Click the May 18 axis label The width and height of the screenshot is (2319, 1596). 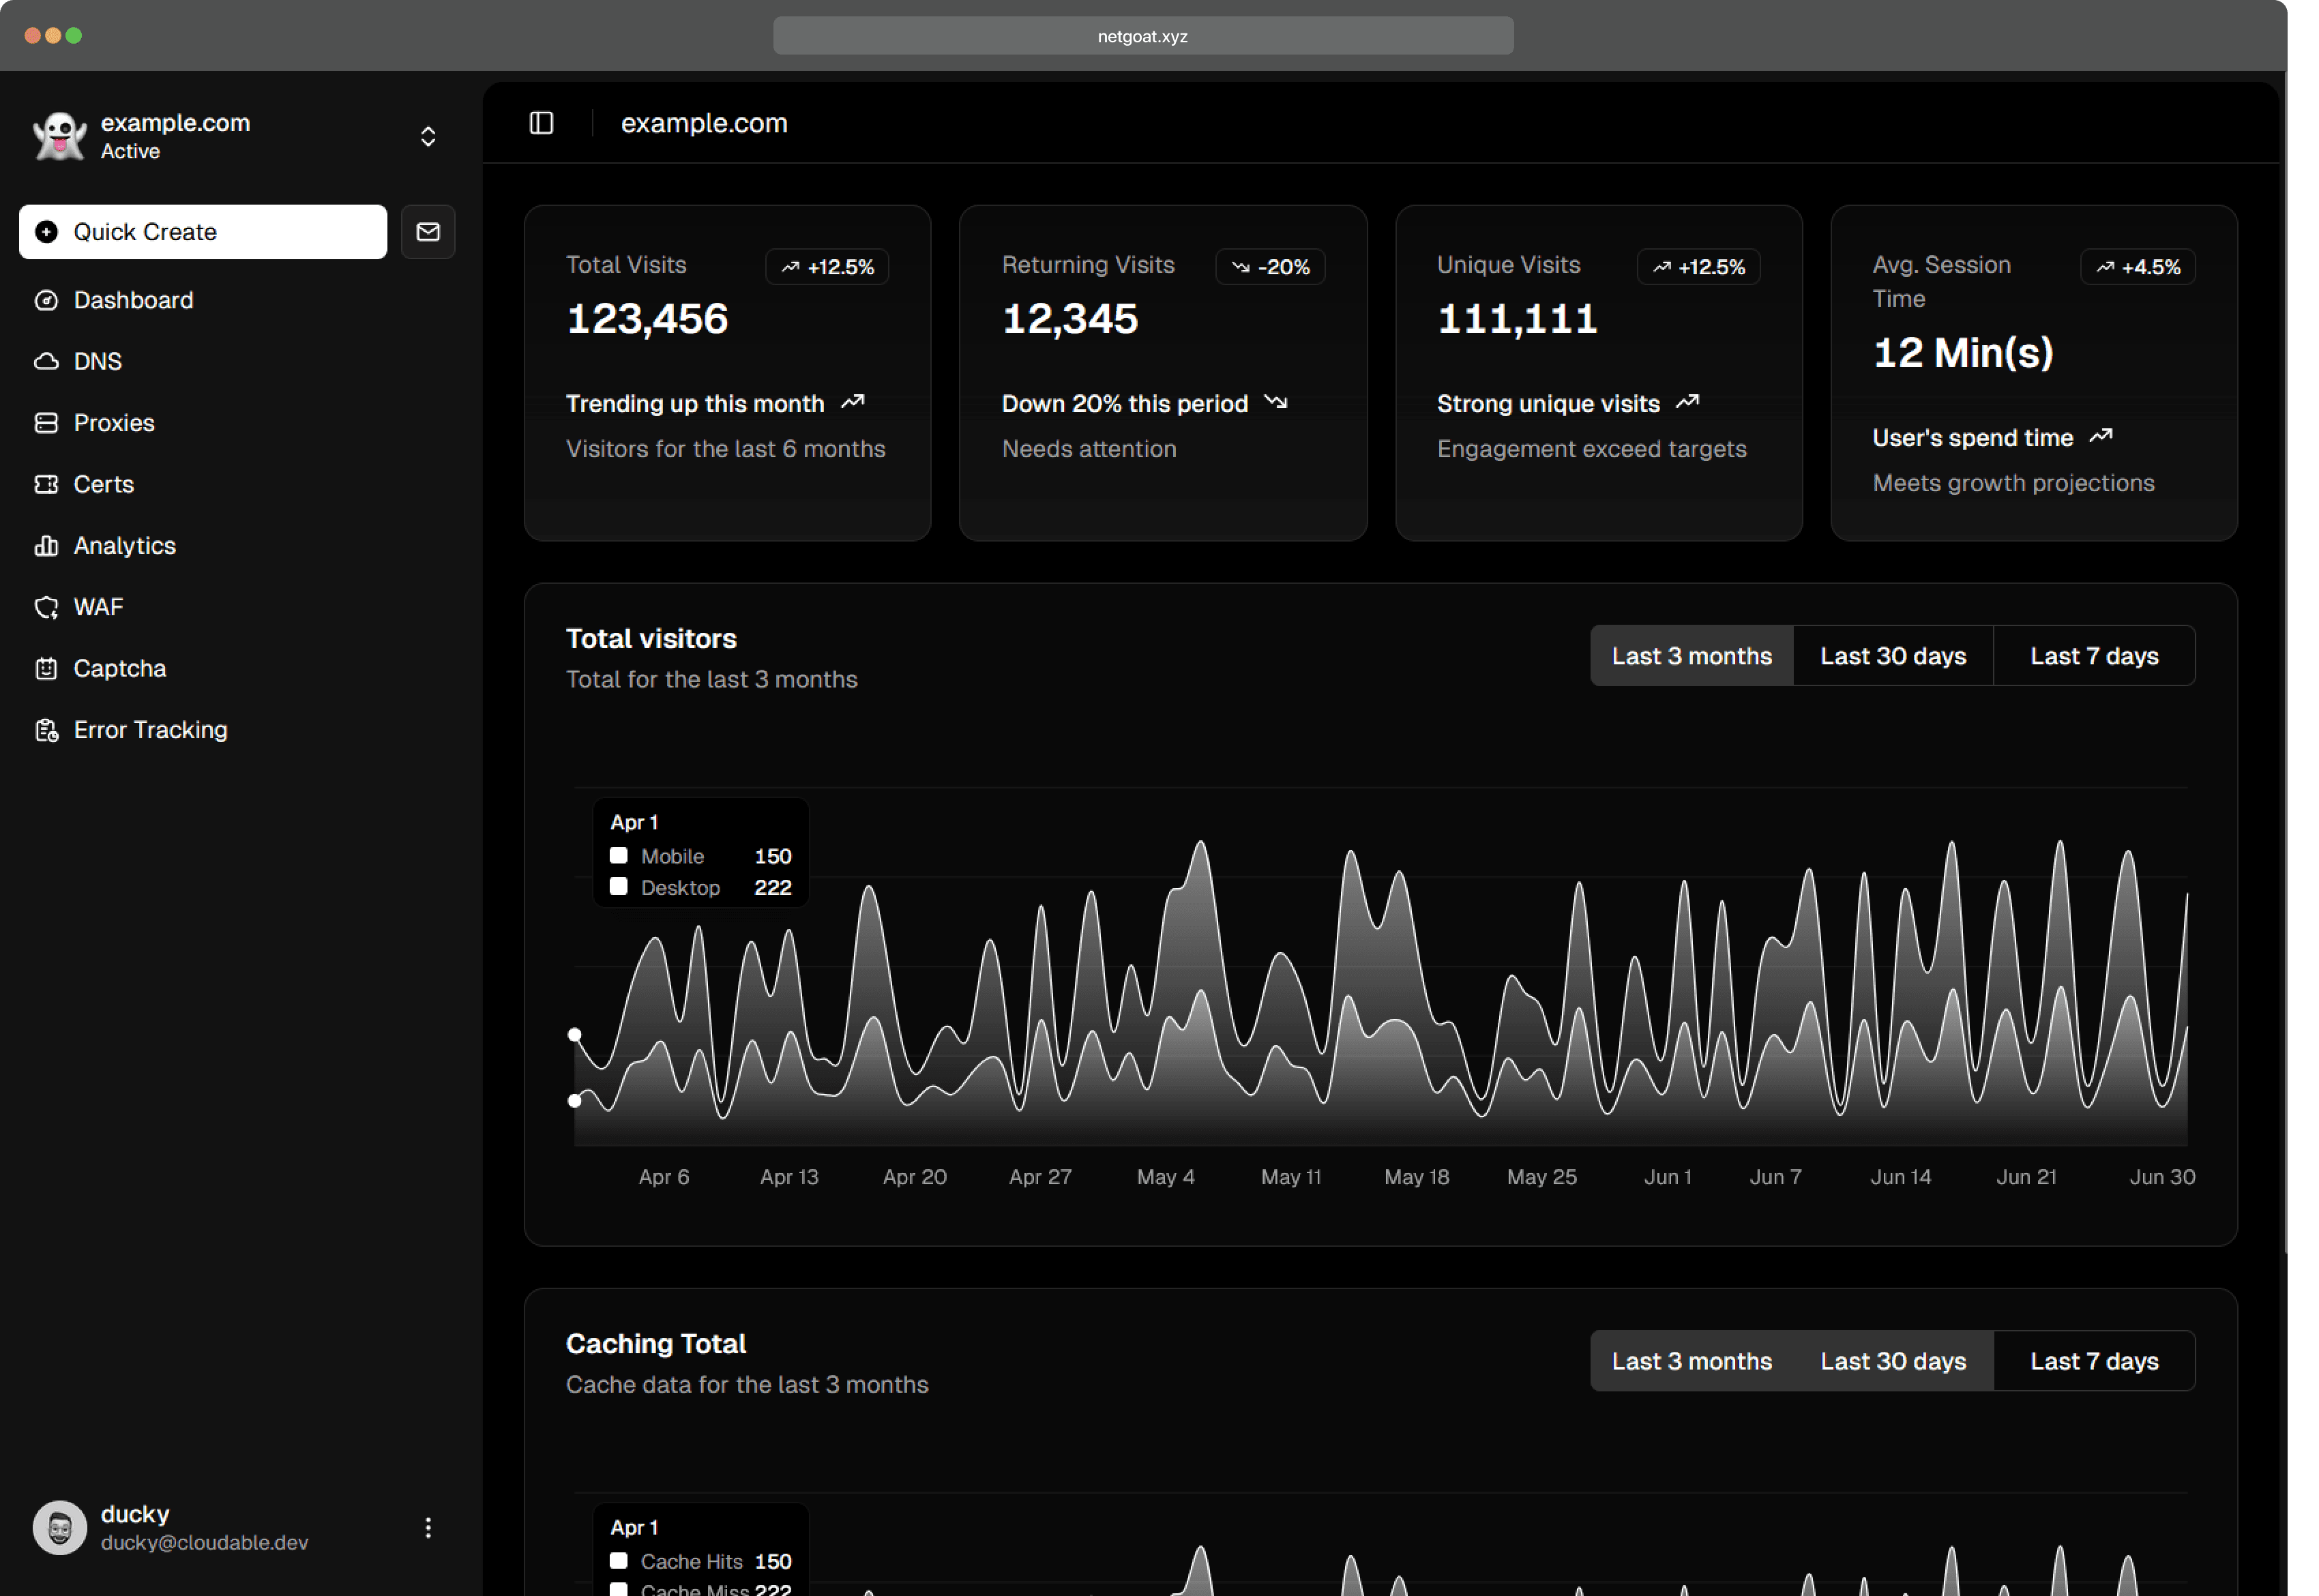click(1416, 1177)
